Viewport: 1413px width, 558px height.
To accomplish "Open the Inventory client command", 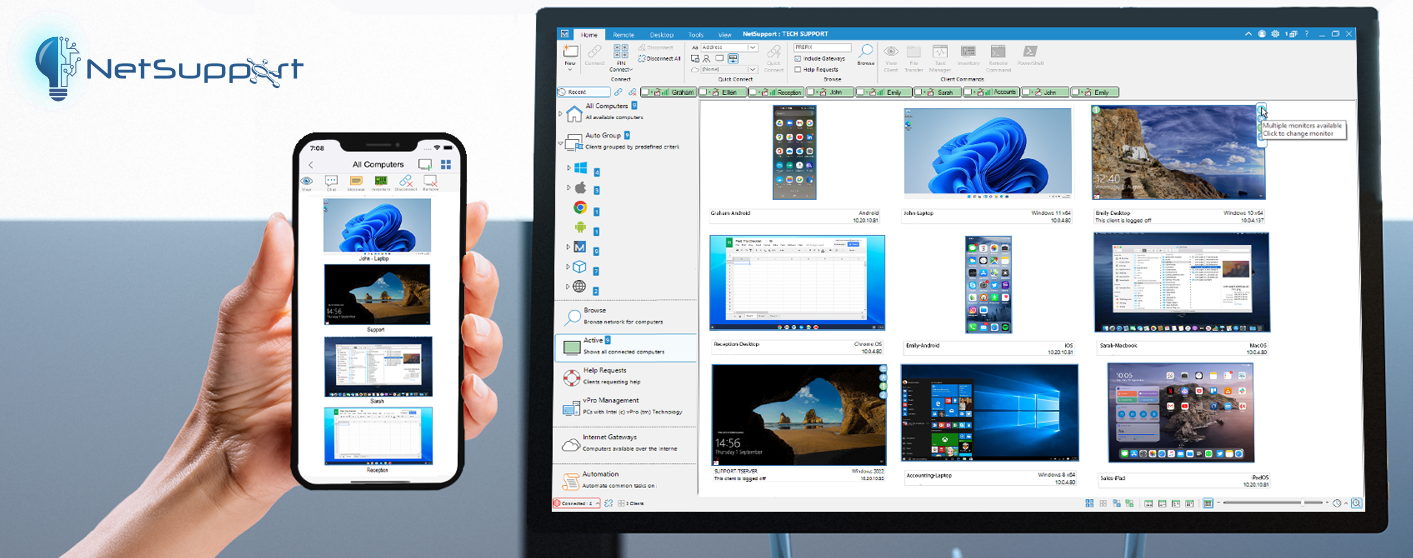I will (969, 55).
